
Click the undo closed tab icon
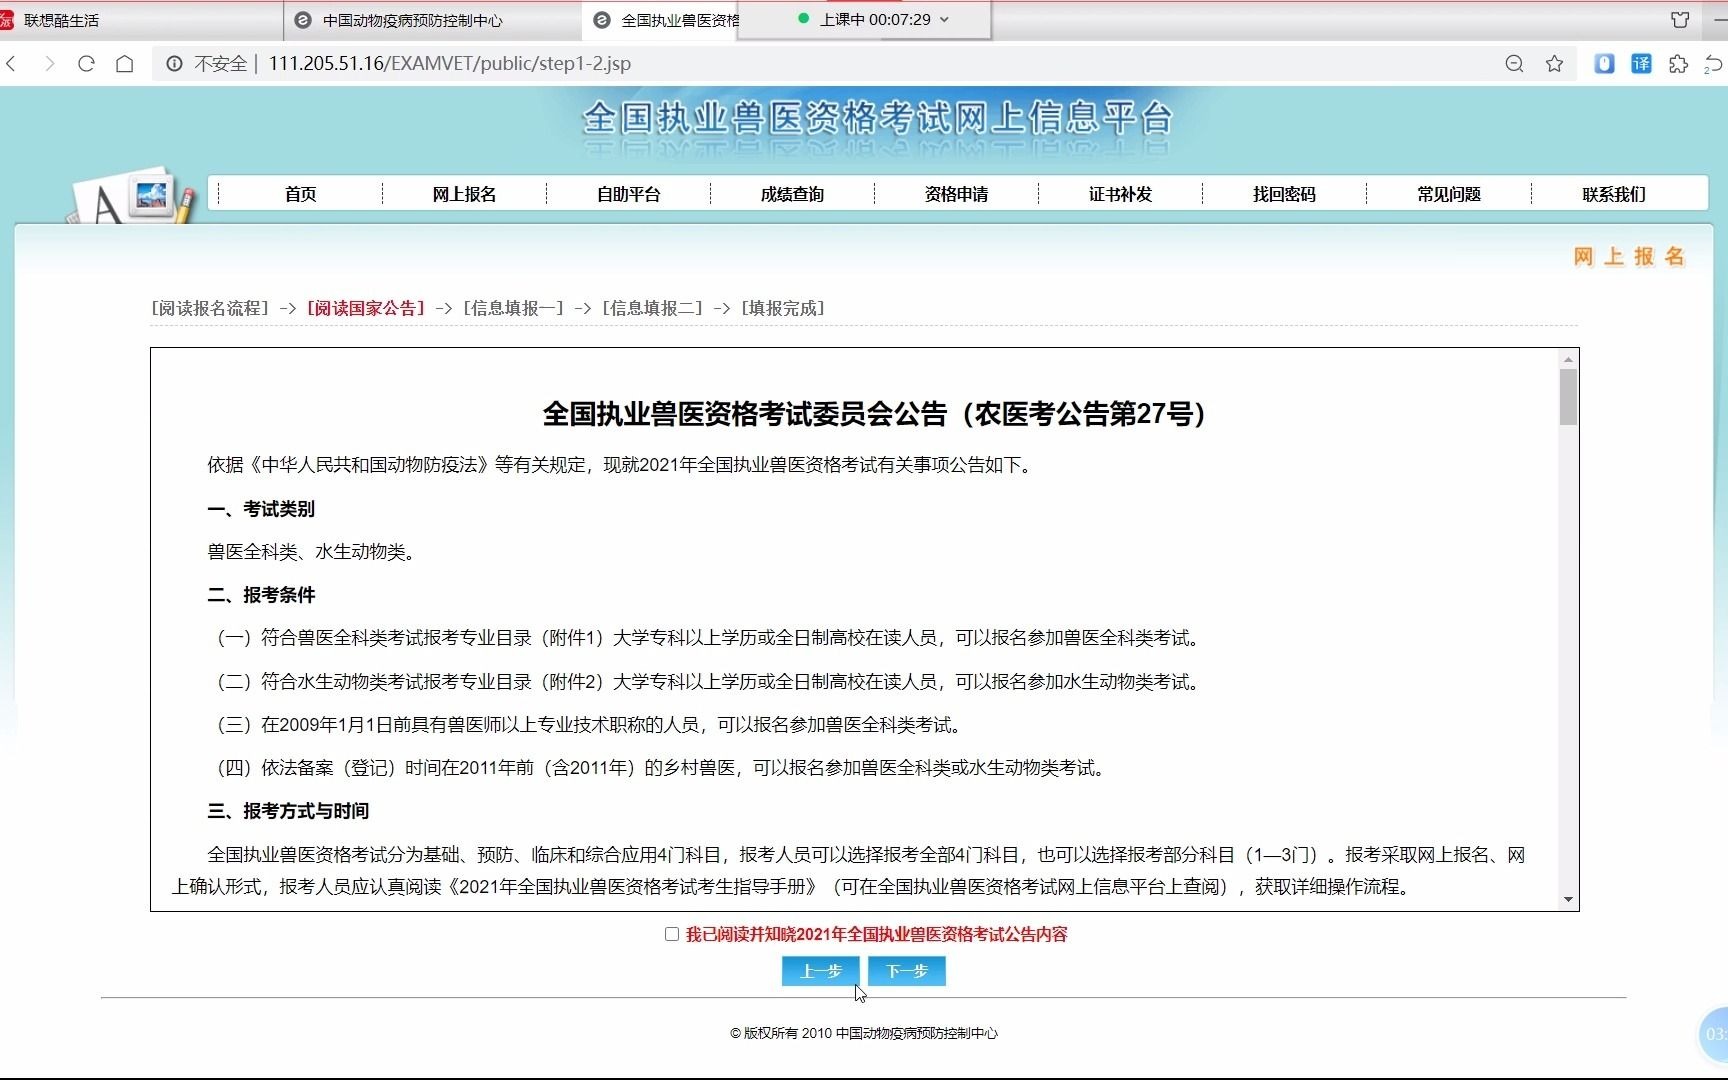pyautogui.click(x=1714, y=64)
